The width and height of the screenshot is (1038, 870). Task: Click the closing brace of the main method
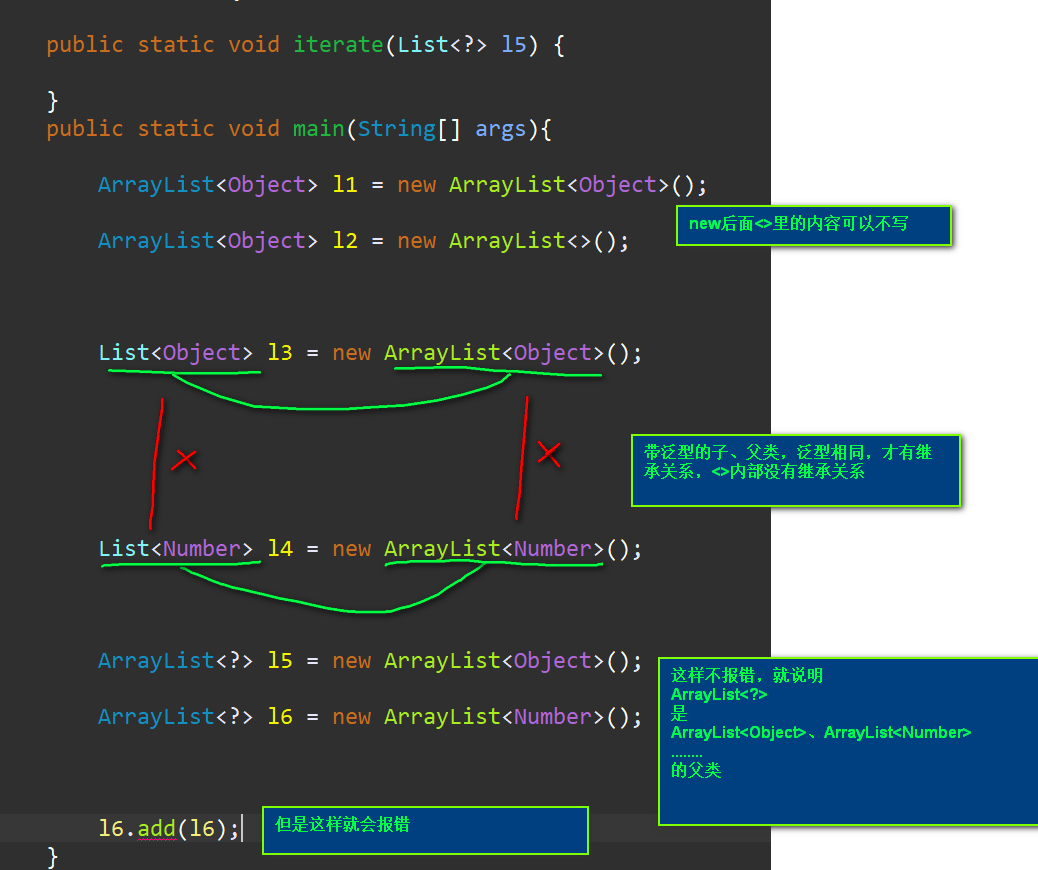tap(52, 857)
